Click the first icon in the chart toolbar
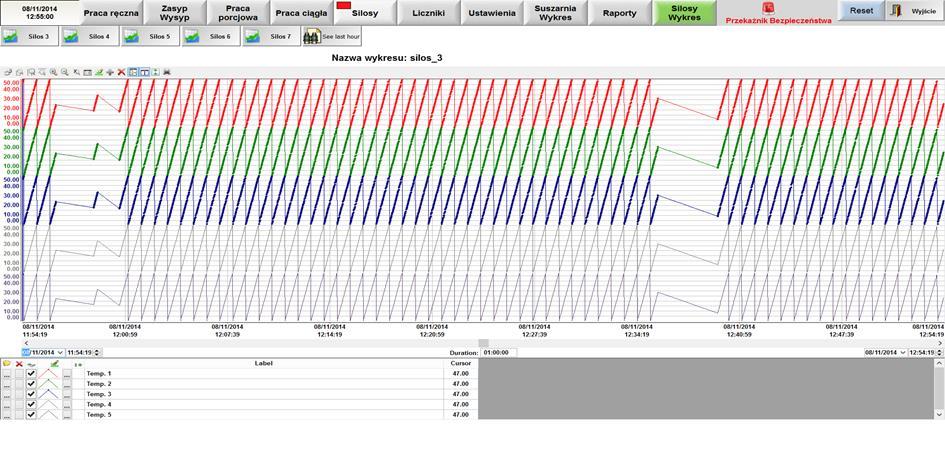Screen dimensions: 945x463 click(8, 72)
